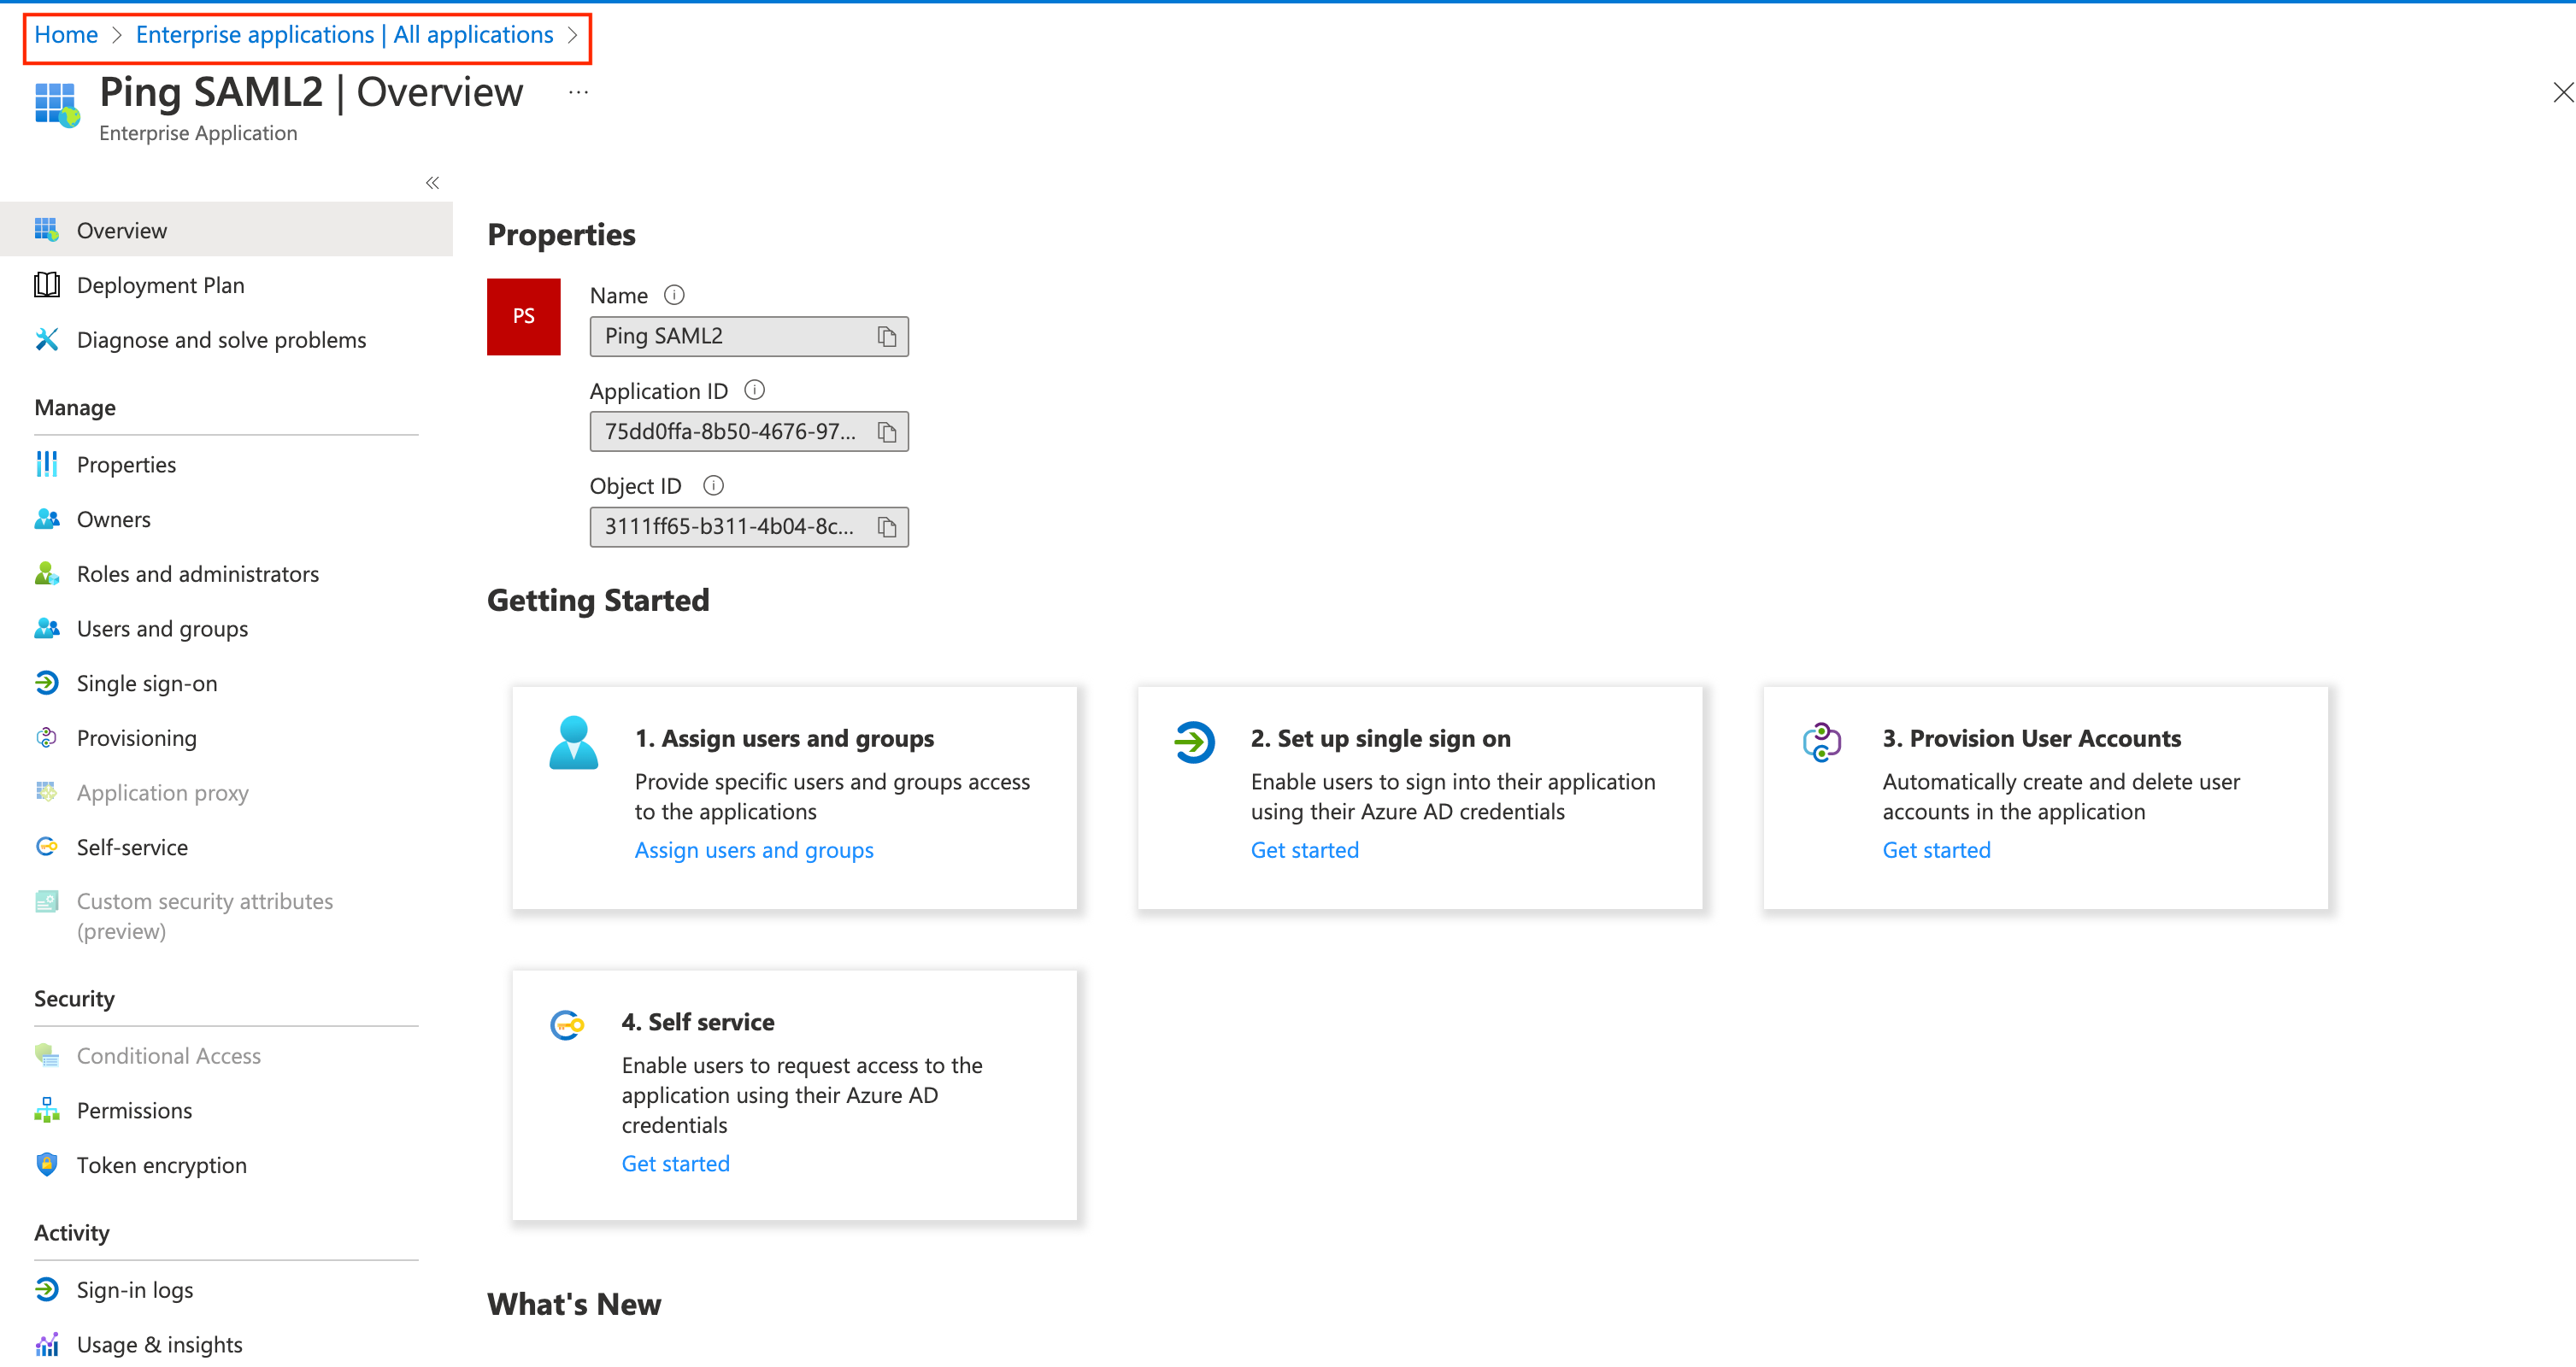This screenshot has height=1367, width=2576.
Task: Click the Provisioning icon
Action: coord(47,737)
